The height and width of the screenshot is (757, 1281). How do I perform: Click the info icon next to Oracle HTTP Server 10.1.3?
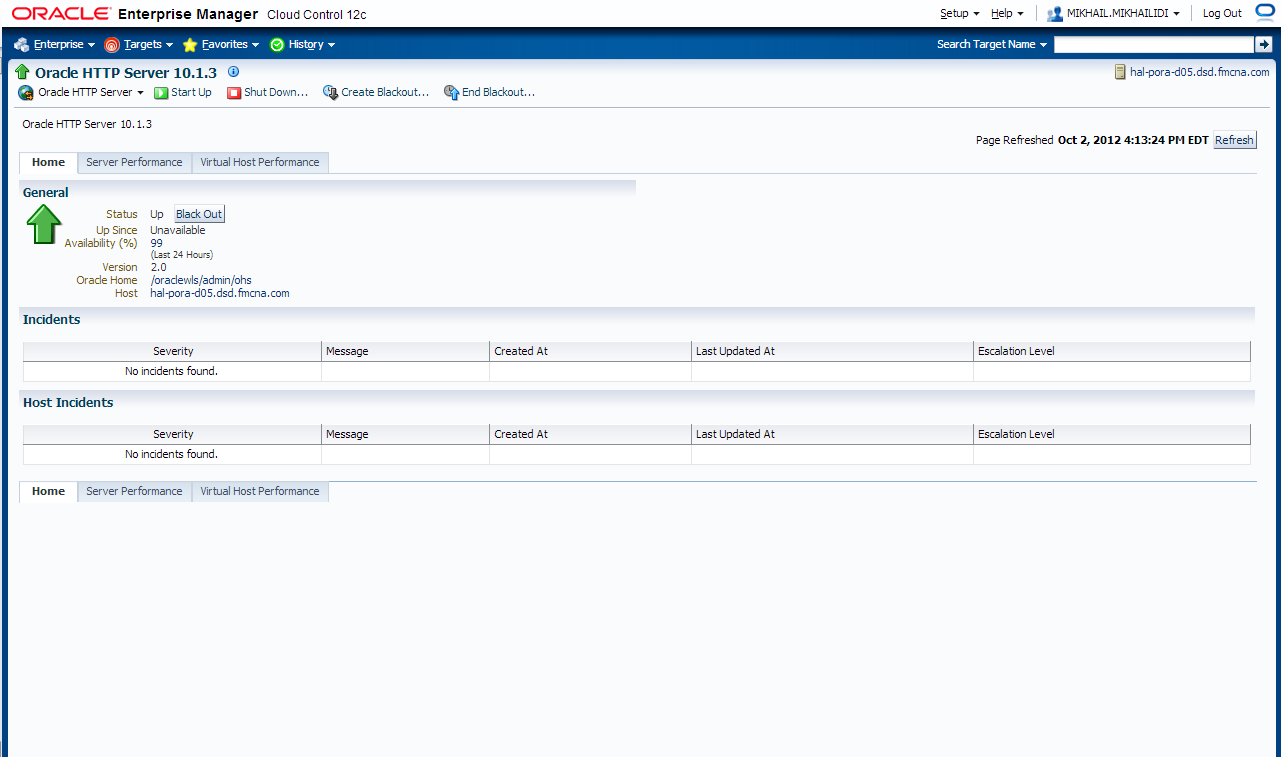(x=233, y=72)
